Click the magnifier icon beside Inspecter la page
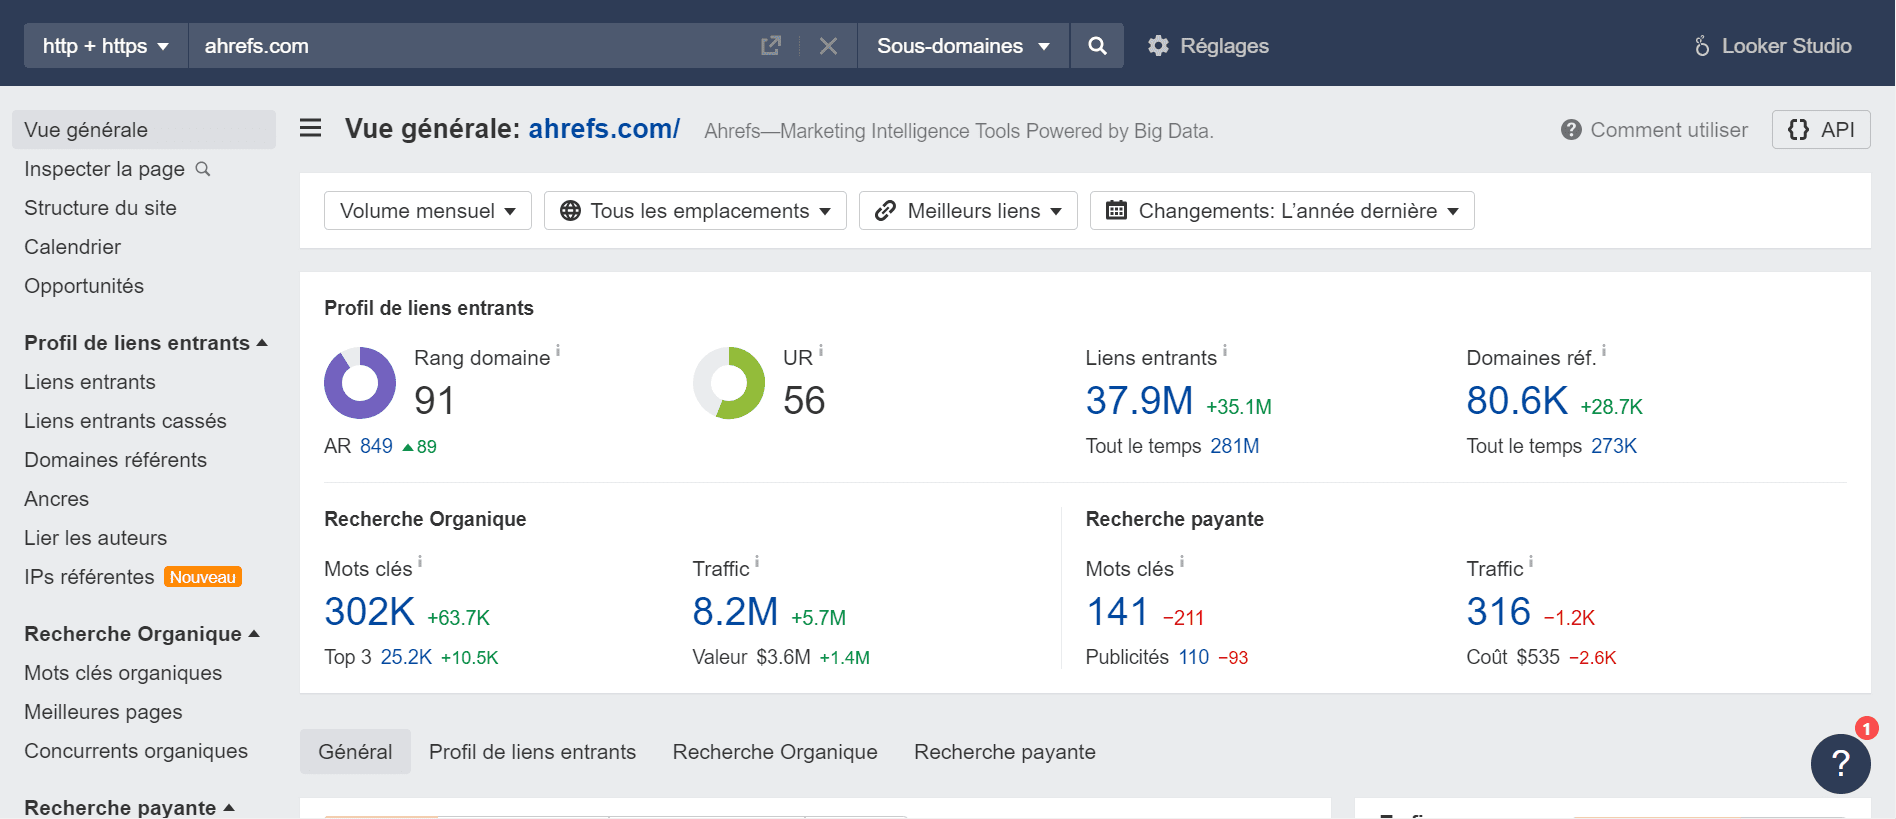 (x=203, y=169)
